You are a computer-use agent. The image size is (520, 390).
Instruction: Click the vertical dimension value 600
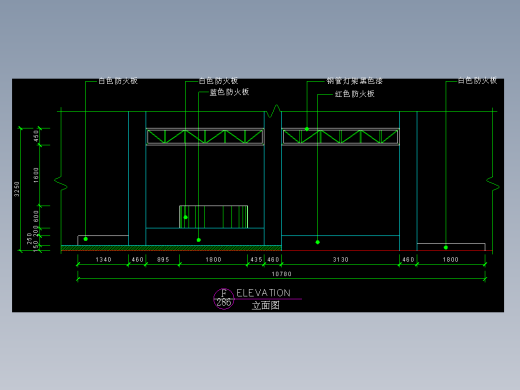(x=36, y=217)
